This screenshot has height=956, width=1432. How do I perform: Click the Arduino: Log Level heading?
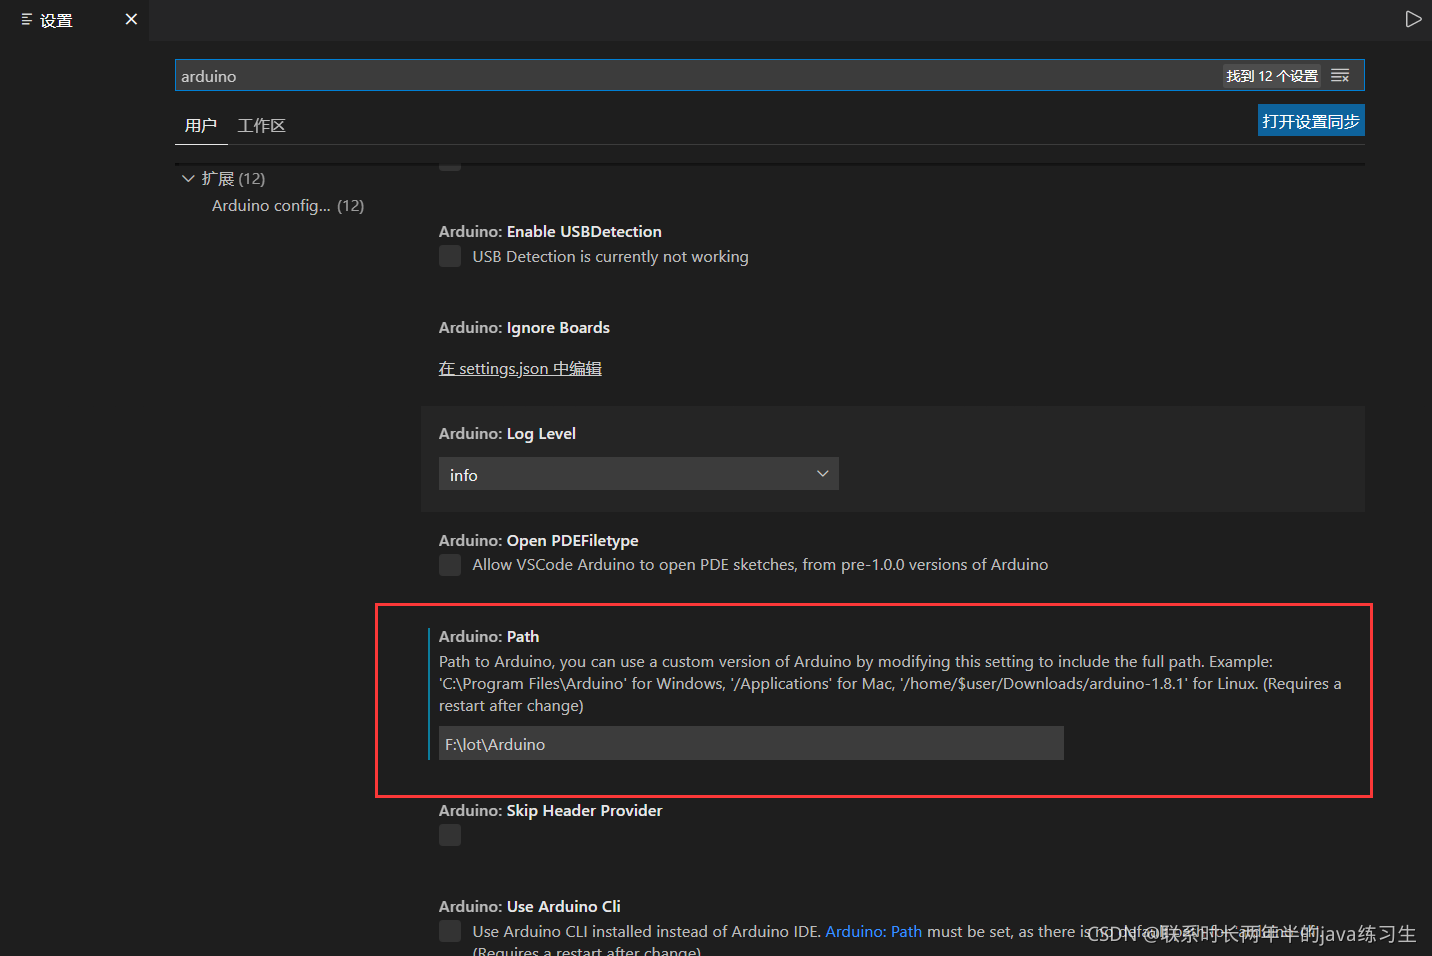[x=507, y=433]
